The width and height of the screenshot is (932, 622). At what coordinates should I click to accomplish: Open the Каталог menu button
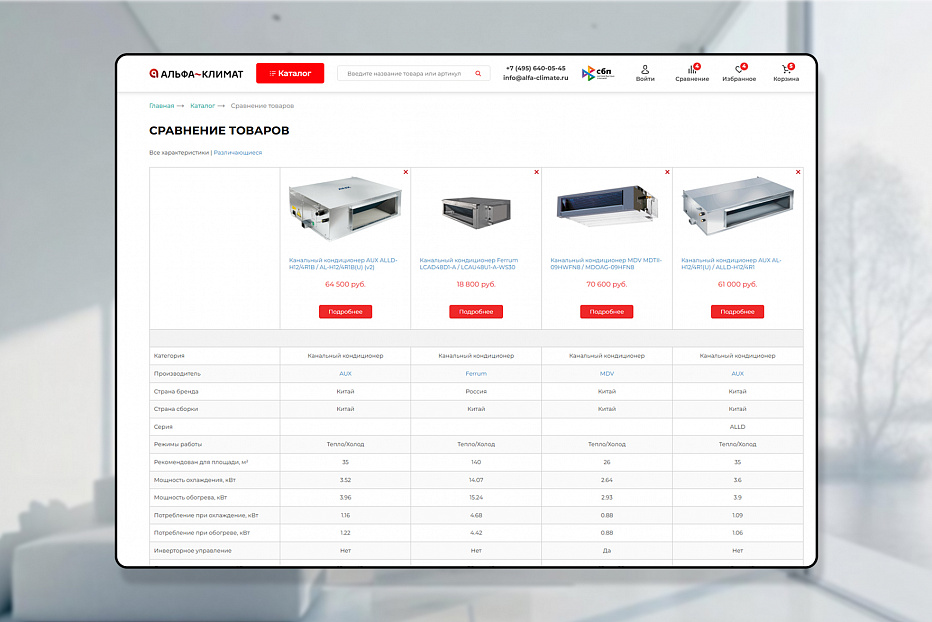pos(290,73)
